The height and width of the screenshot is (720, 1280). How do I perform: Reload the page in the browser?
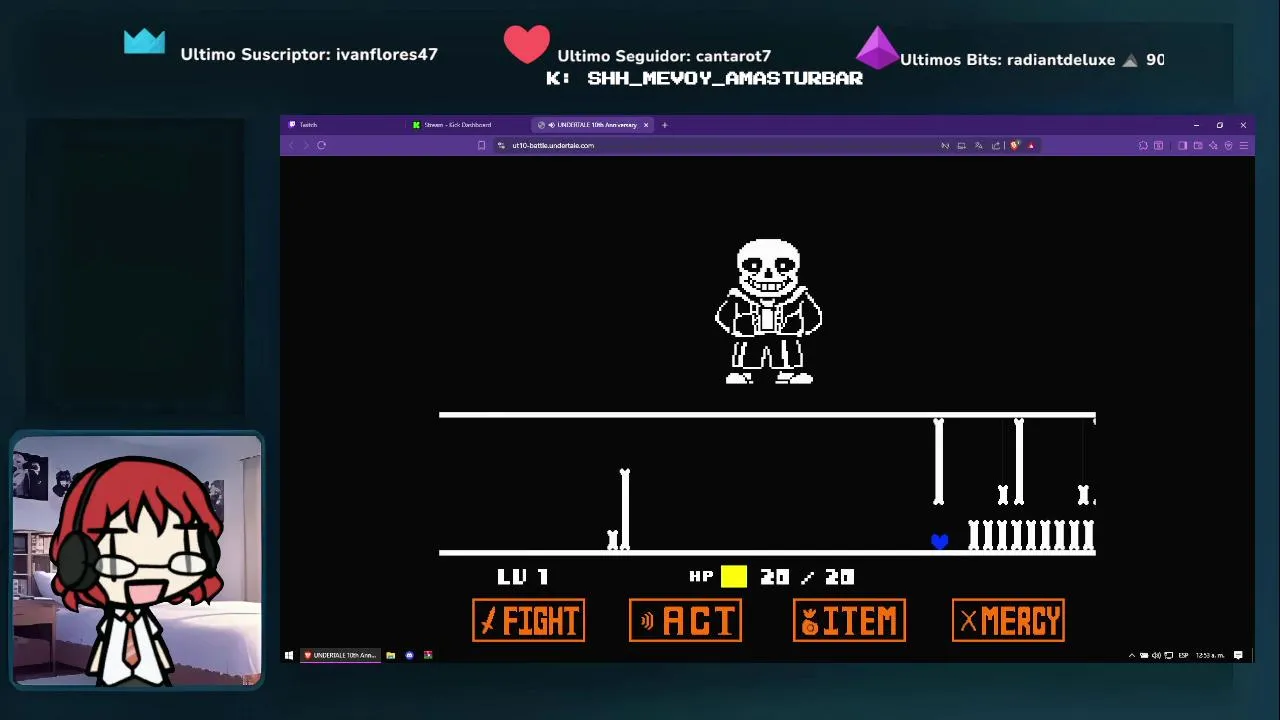(x=321, y=145)
